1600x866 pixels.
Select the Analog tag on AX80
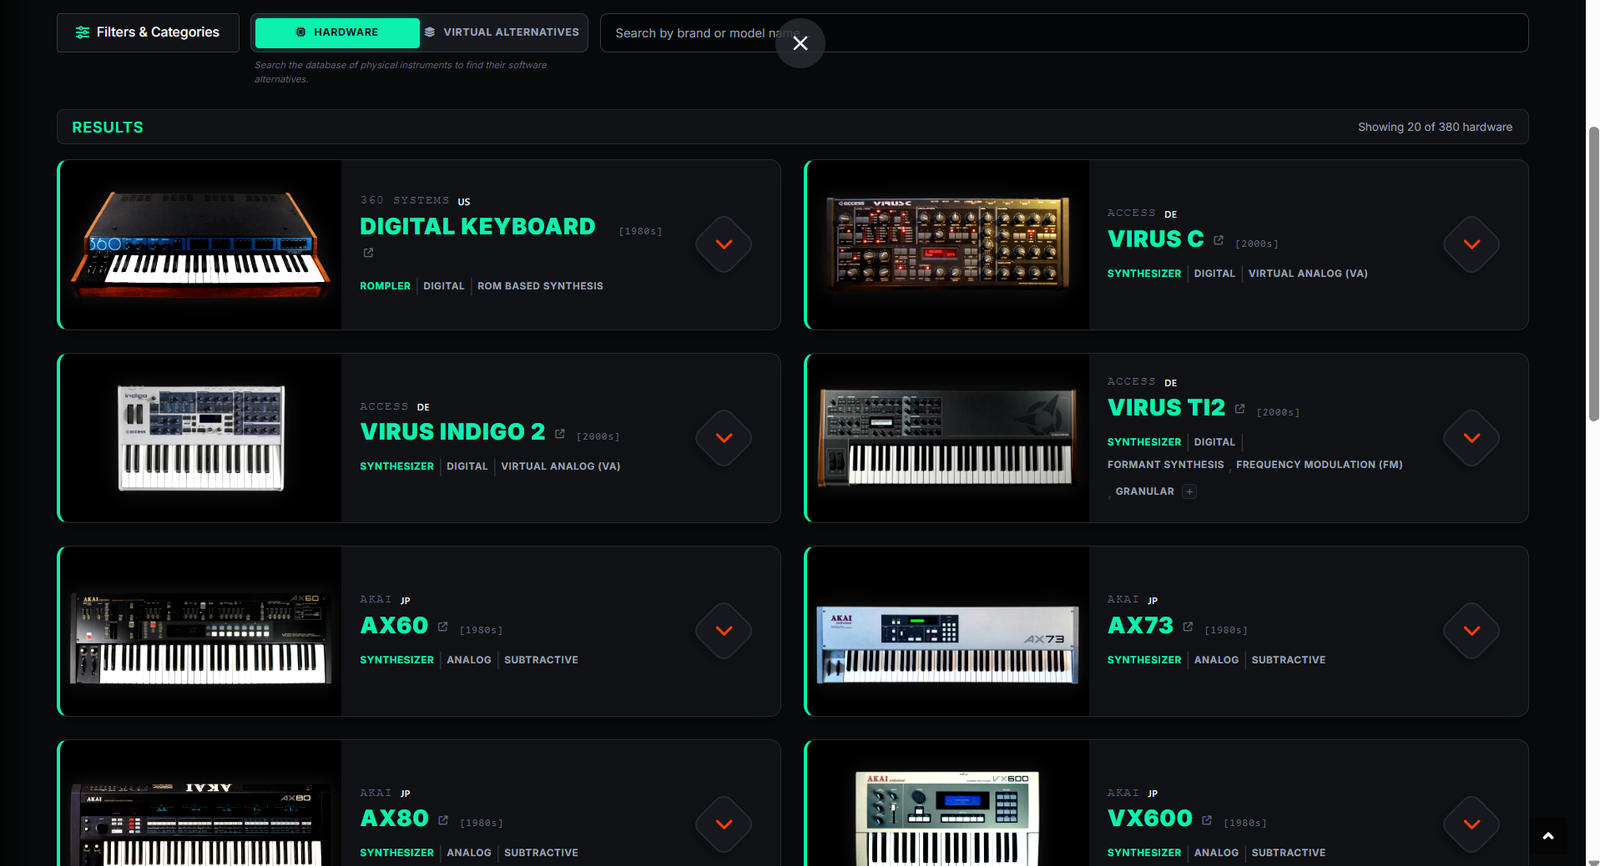coord(469,853)
